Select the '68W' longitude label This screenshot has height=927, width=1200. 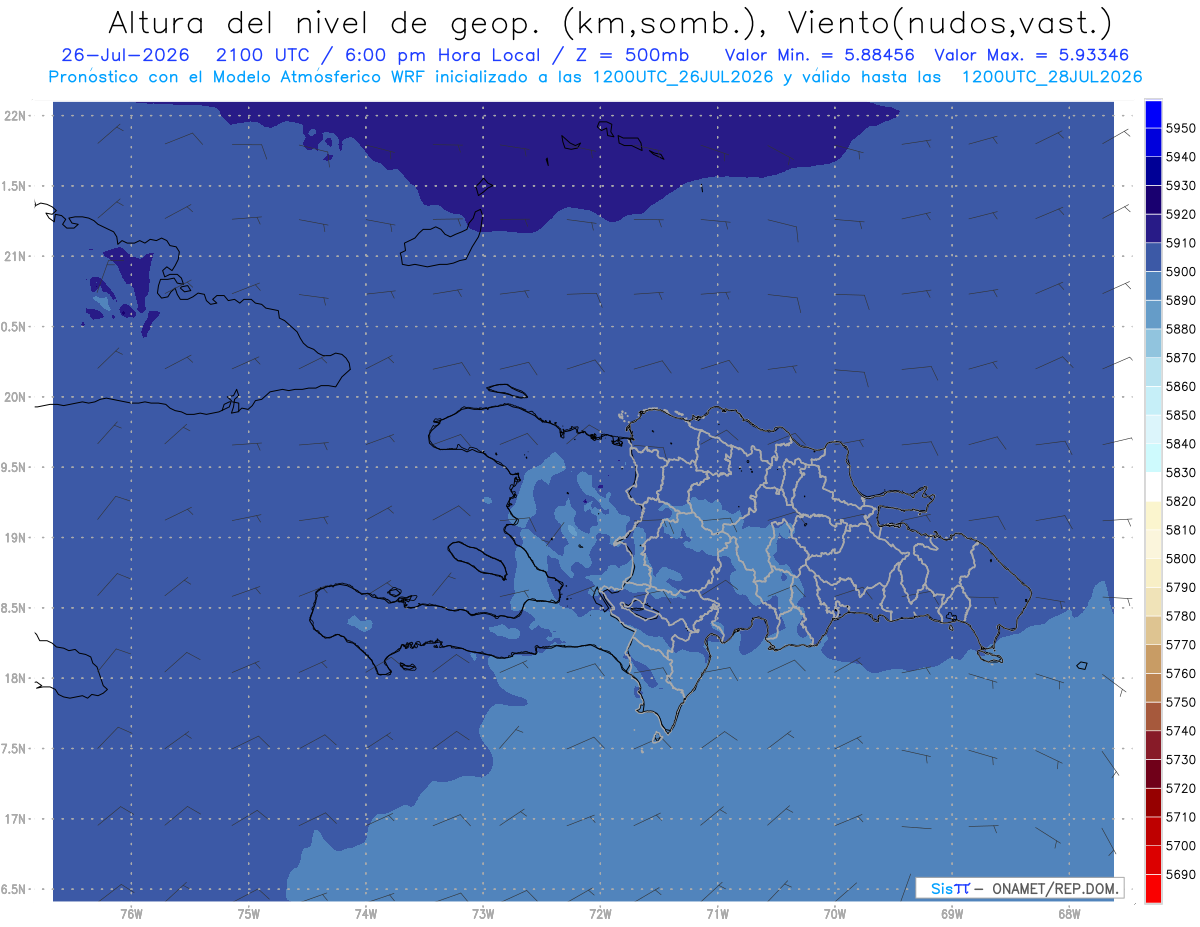click(1069, 914)
